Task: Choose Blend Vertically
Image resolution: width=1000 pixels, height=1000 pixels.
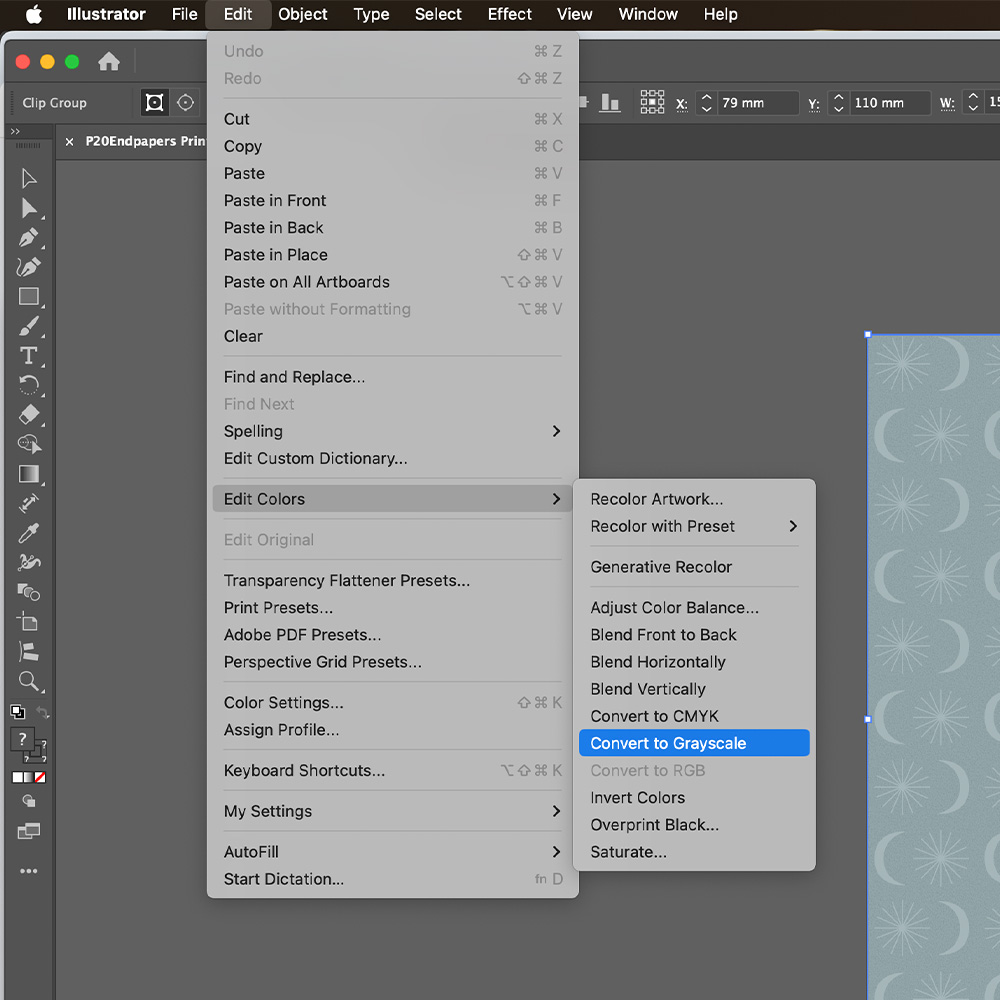Action: coord(694,689)
